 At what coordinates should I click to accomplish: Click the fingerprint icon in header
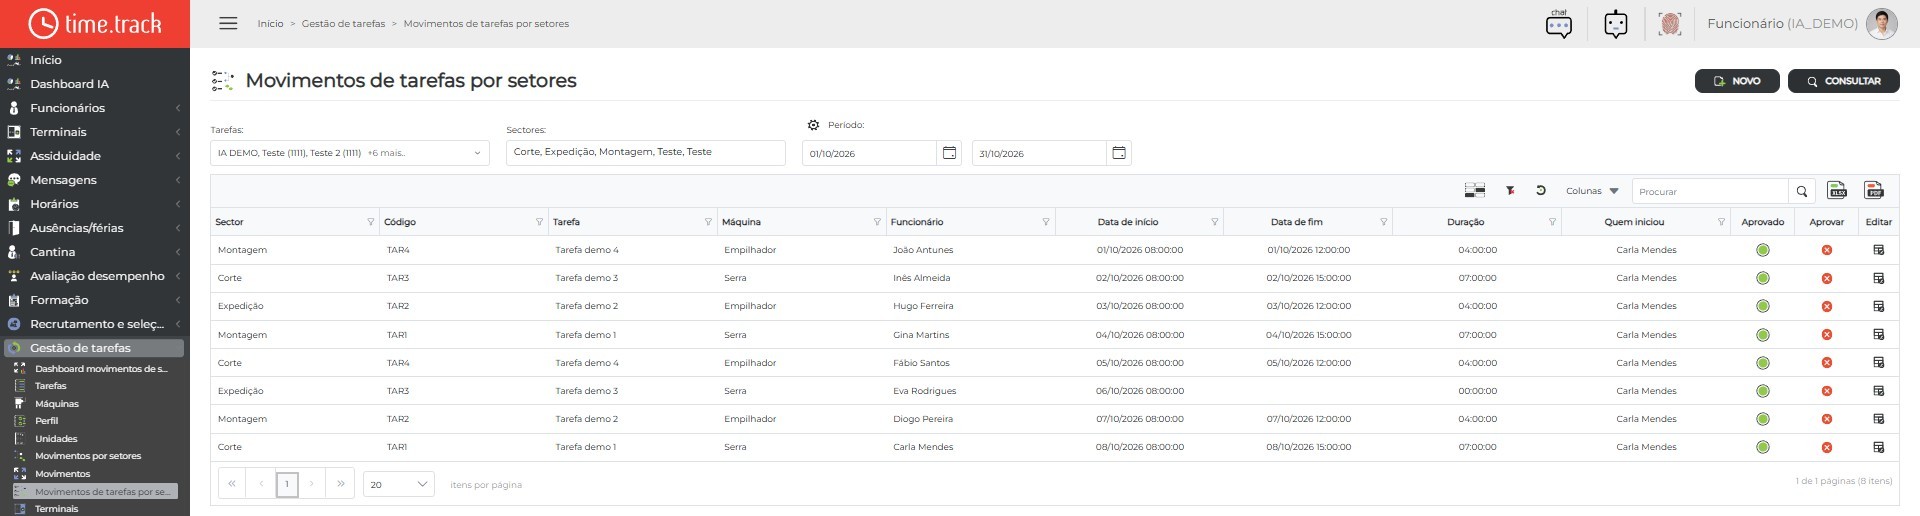coord(1669,24)
